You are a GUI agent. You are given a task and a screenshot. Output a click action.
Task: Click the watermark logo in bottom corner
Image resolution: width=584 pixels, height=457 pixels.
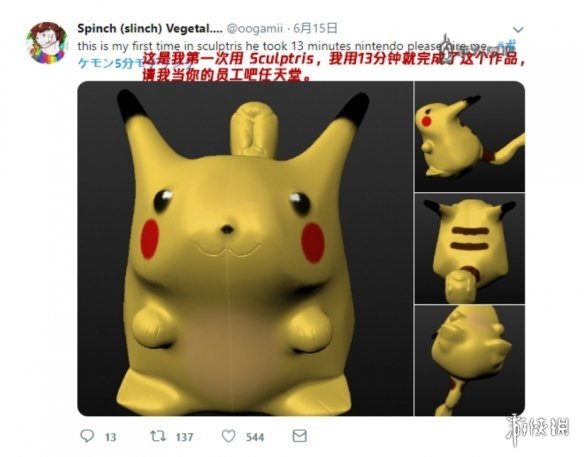tap(537, 428)
